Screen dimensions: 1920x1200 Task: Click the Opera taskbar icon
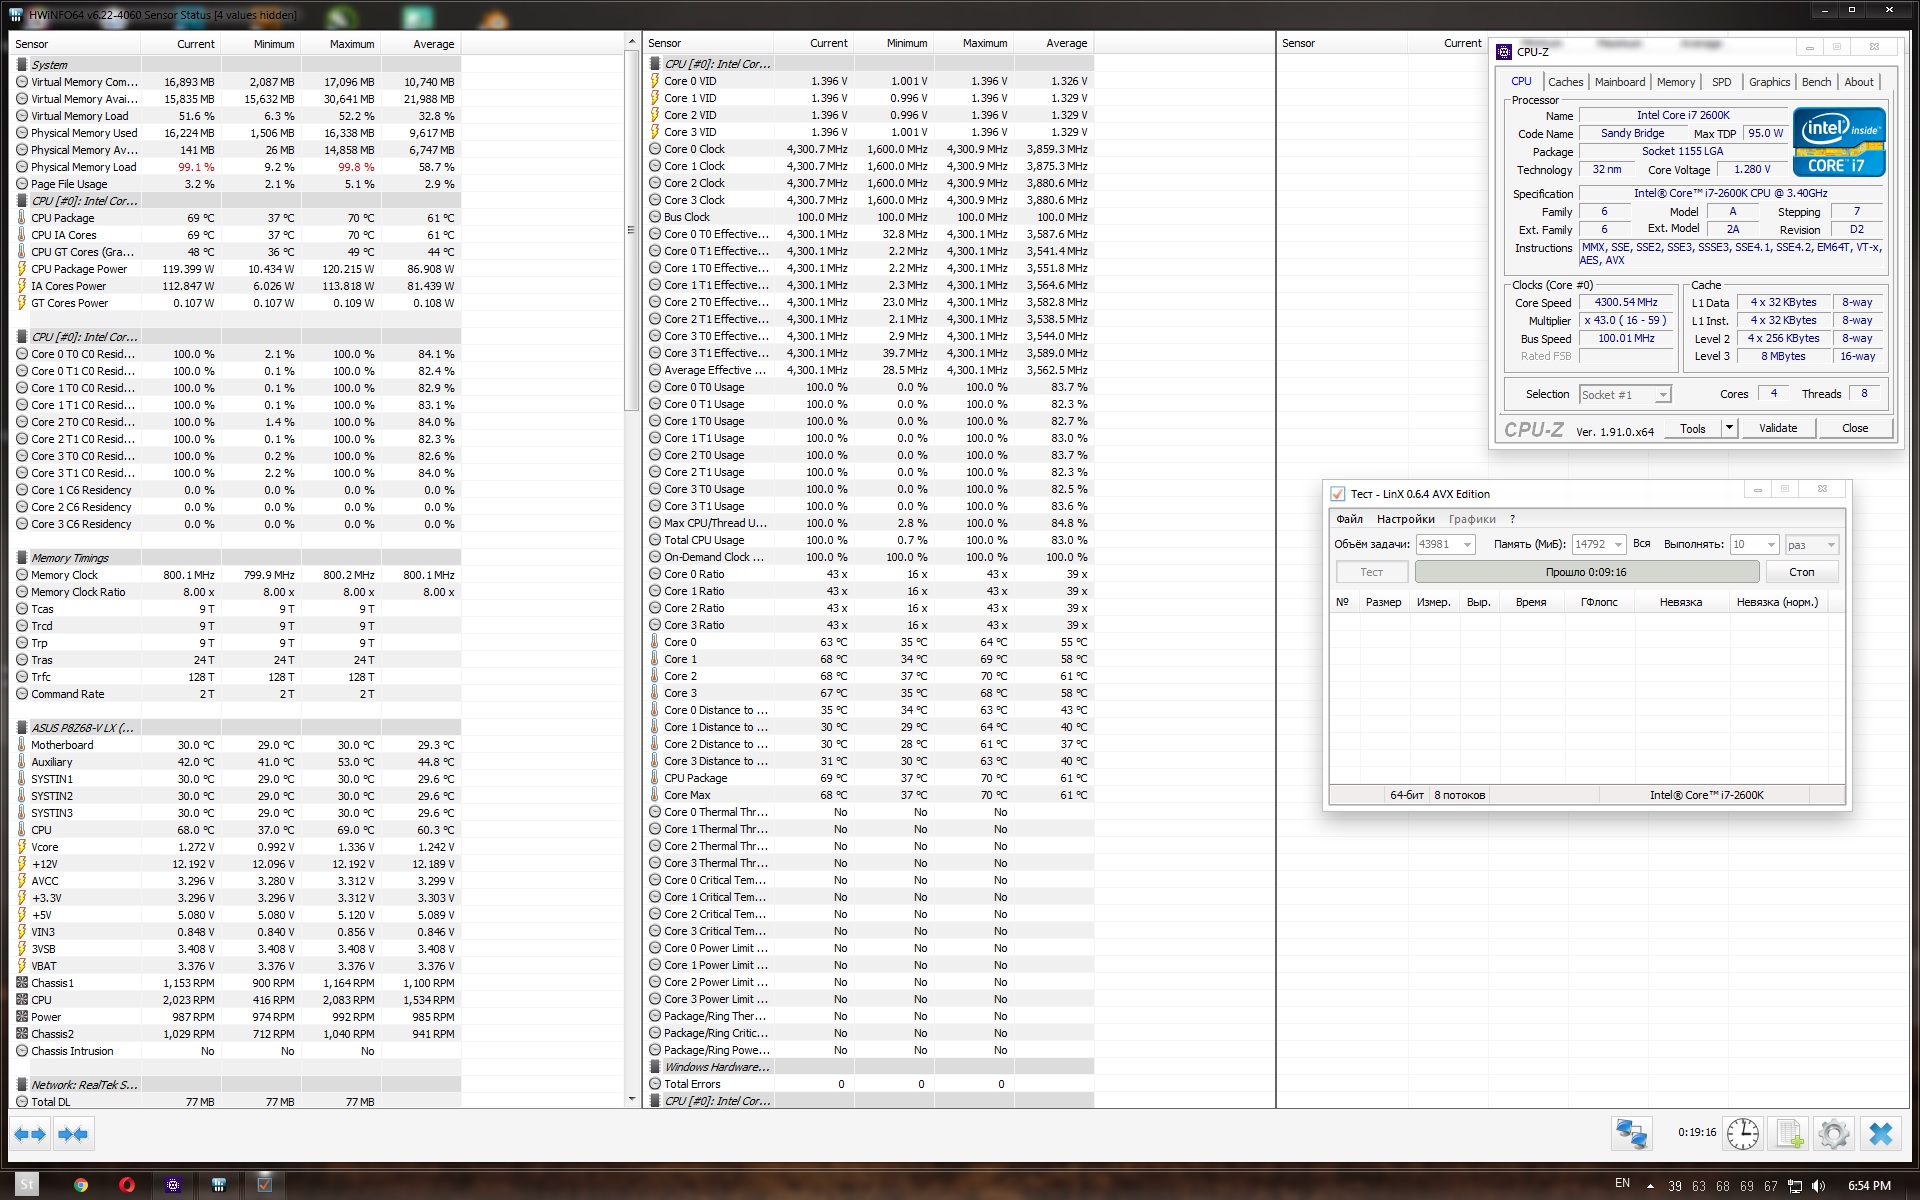click(127, 1185)
